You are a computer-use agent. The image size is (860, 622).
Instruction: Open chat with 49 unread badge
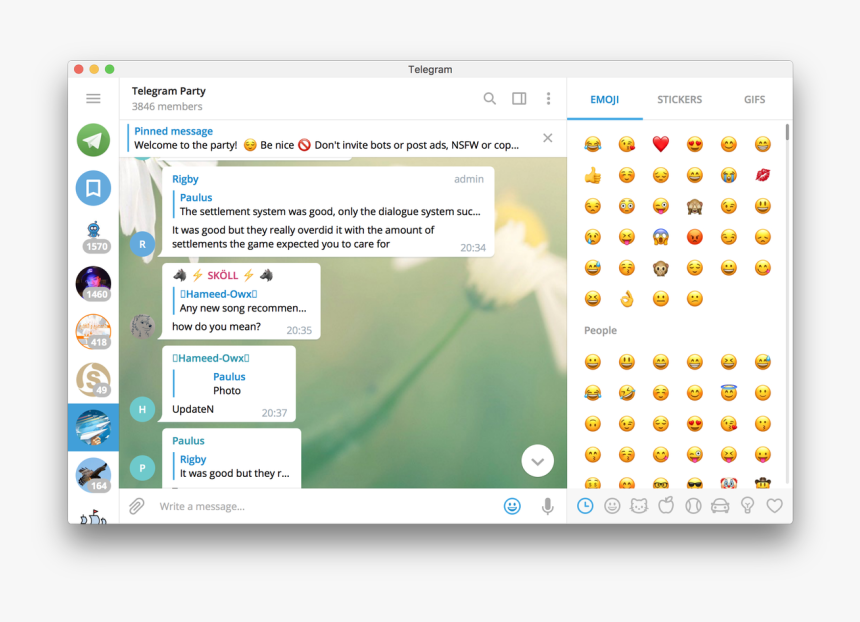(x=93, y=379)
